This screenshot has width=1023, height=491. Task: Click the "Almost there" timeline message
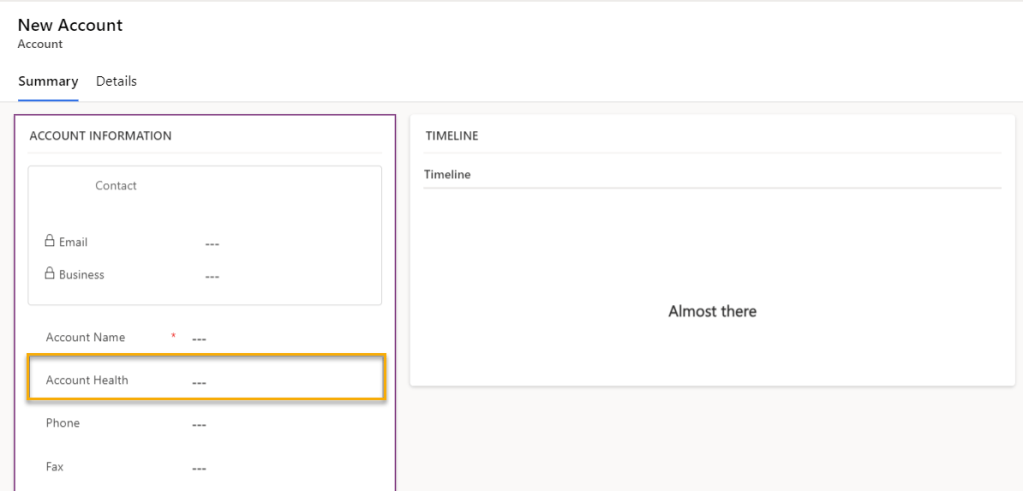[712, 311]
